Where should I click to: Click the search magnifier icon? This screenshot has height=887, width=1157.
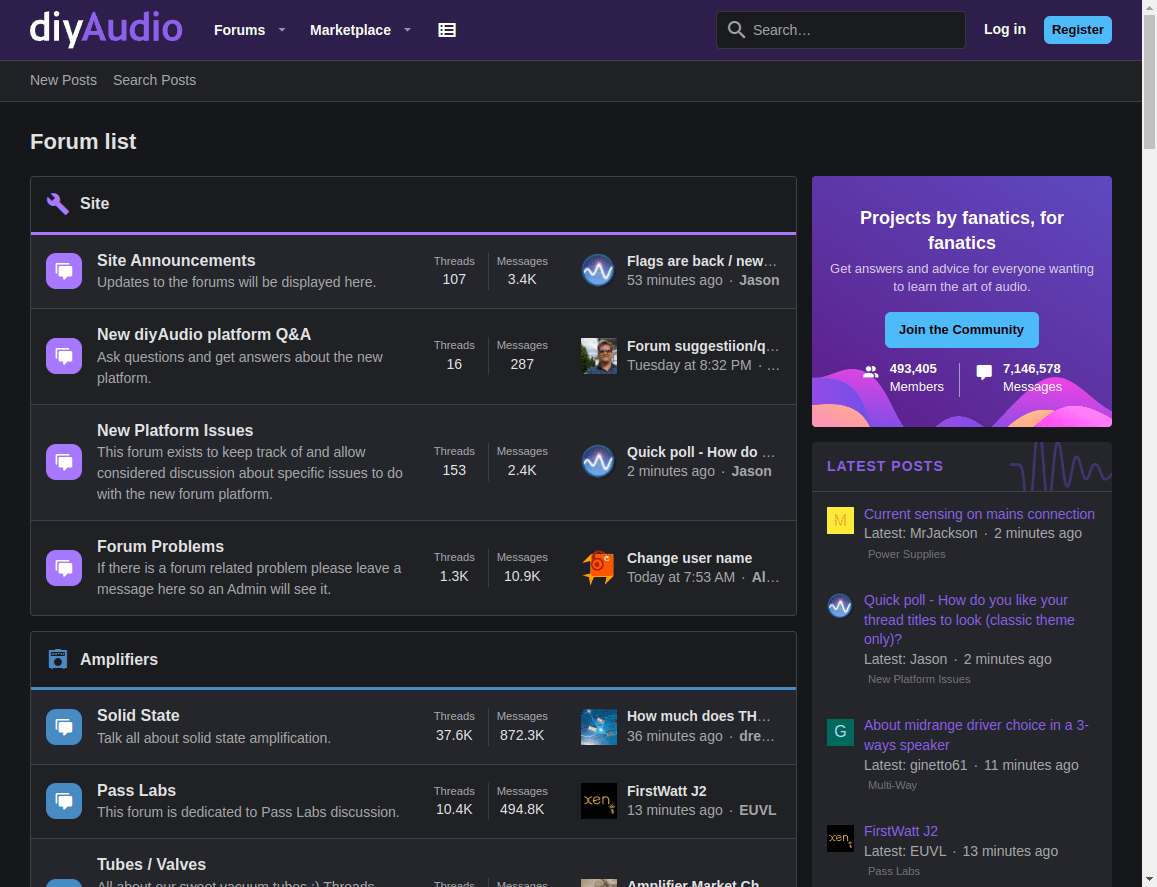736,30
